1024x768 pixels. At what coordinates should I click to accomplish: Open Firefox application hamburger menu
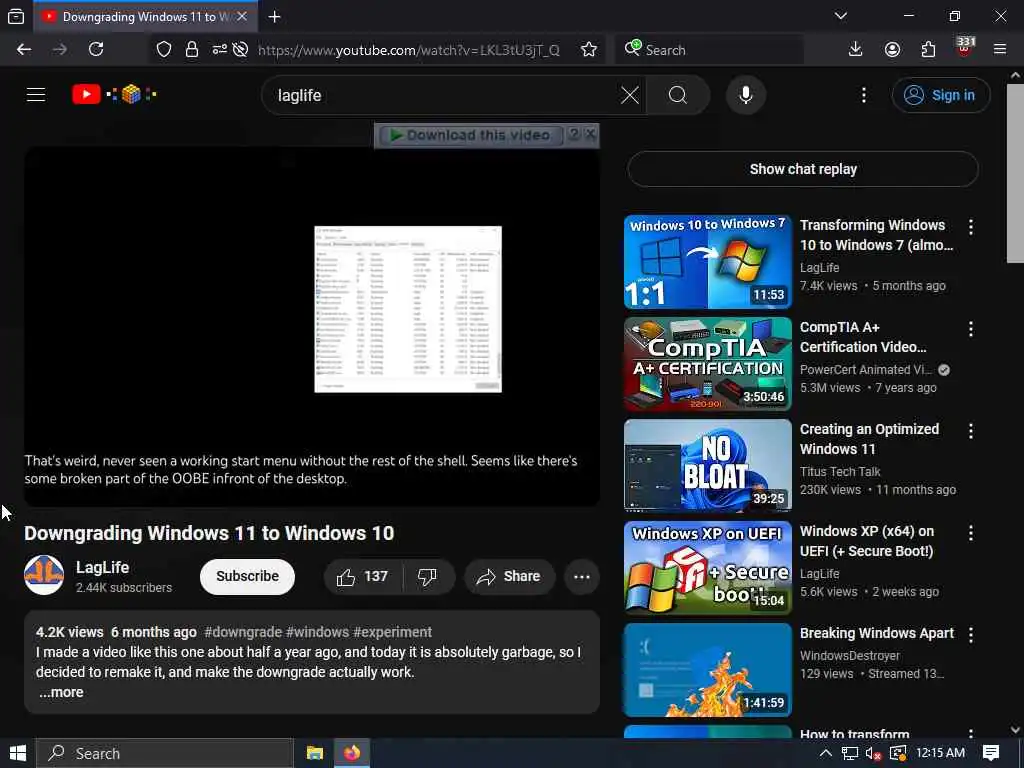1000,50
